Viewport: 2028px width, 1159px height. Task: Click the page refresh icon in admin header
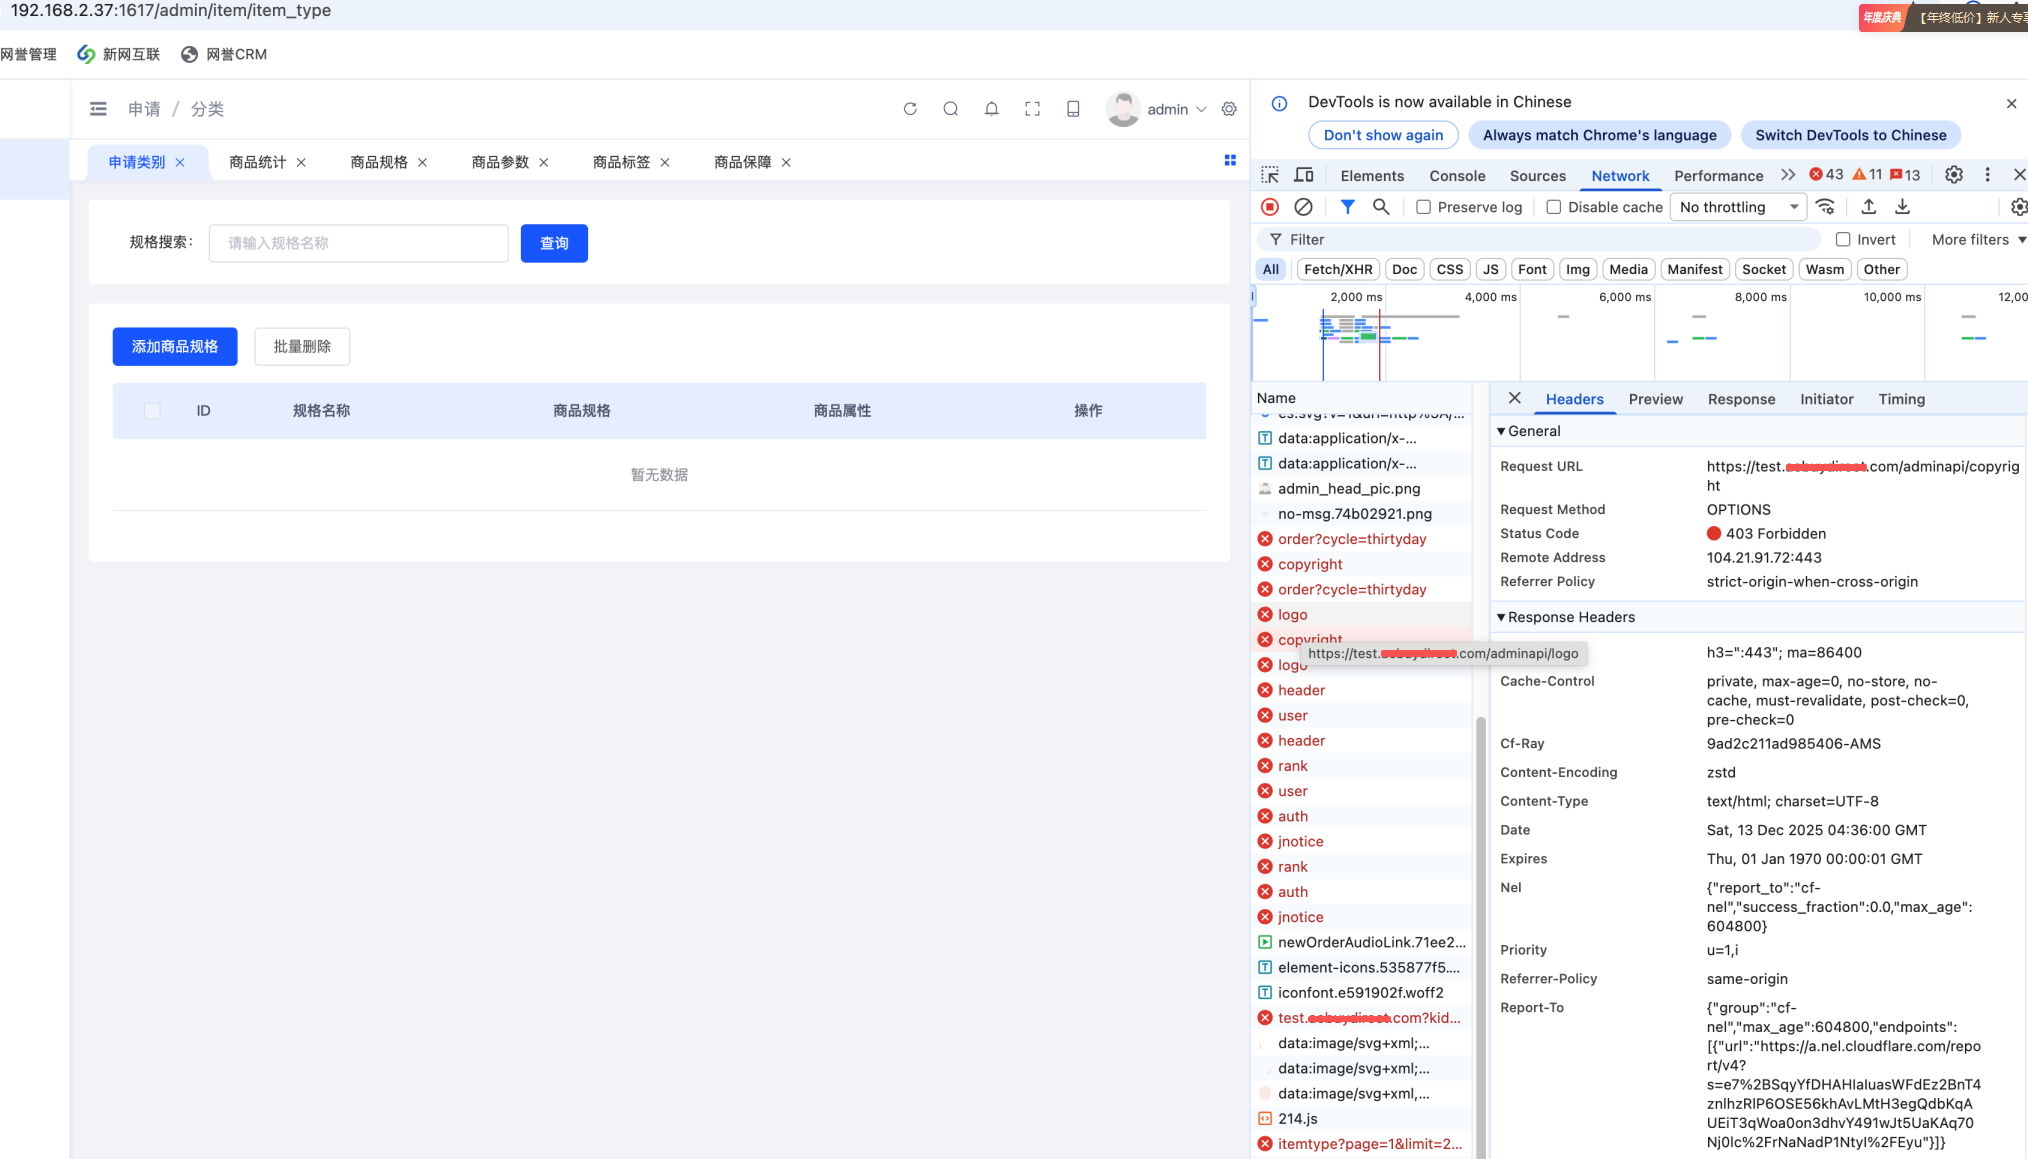click(910, 109)
